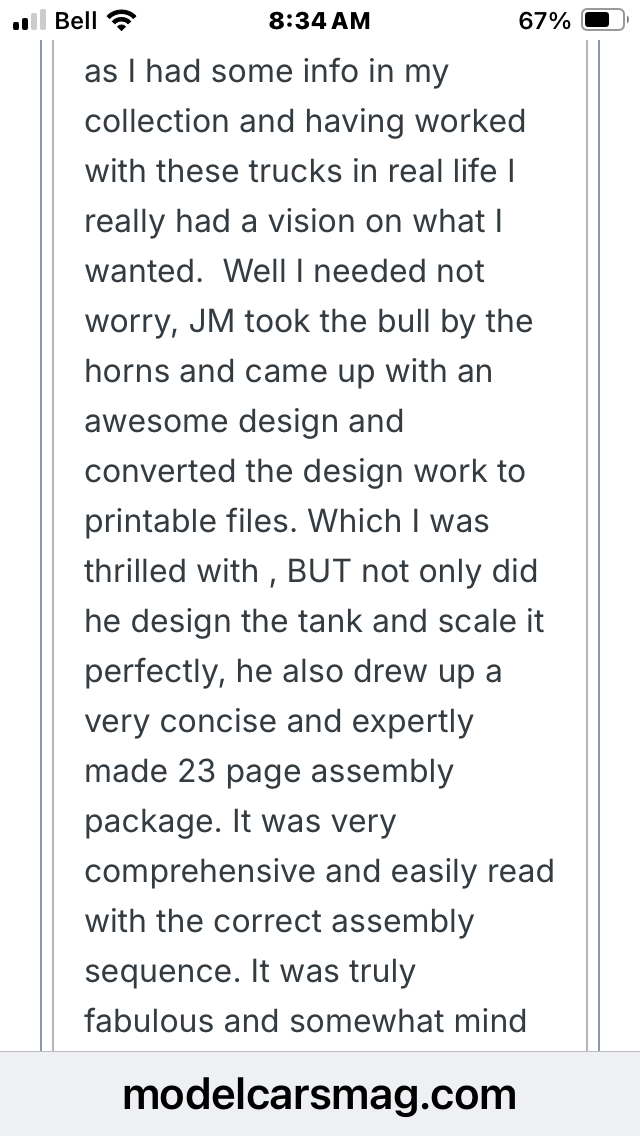640x1136 pixels.
Task: Click the word "perfectly," in the post
Action: (155, 673)
